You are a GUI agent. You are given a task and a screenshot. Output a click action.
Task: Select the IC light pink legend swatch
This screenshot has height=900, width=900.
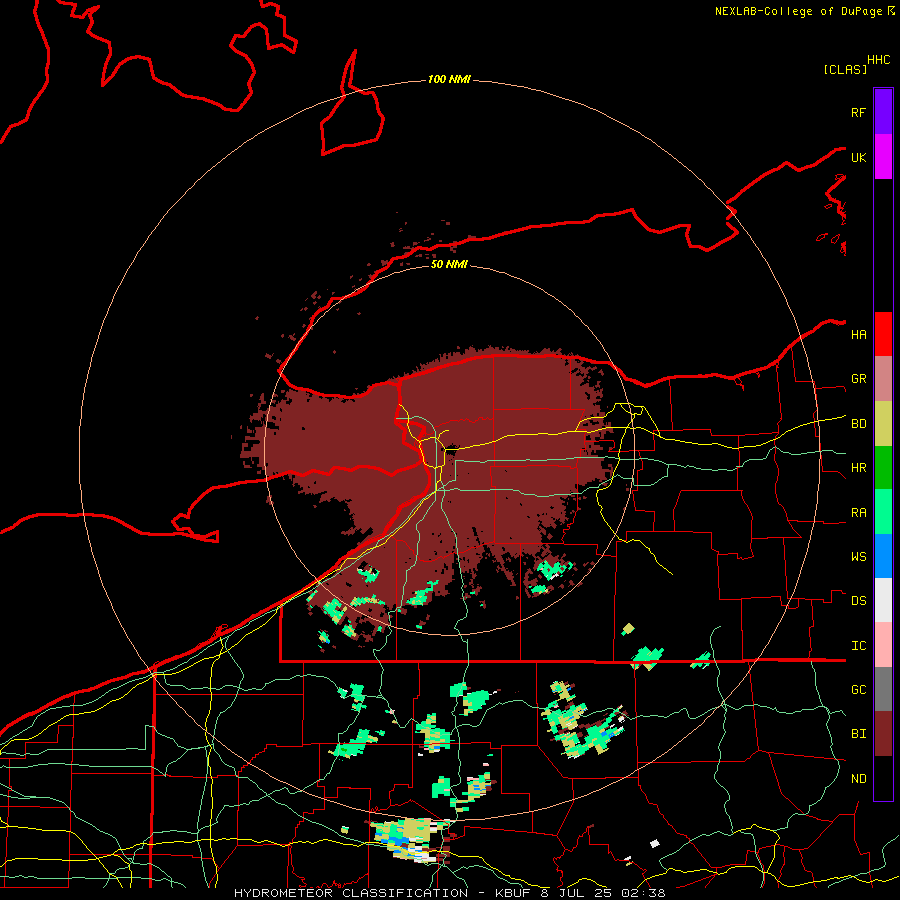click(883, 645)
